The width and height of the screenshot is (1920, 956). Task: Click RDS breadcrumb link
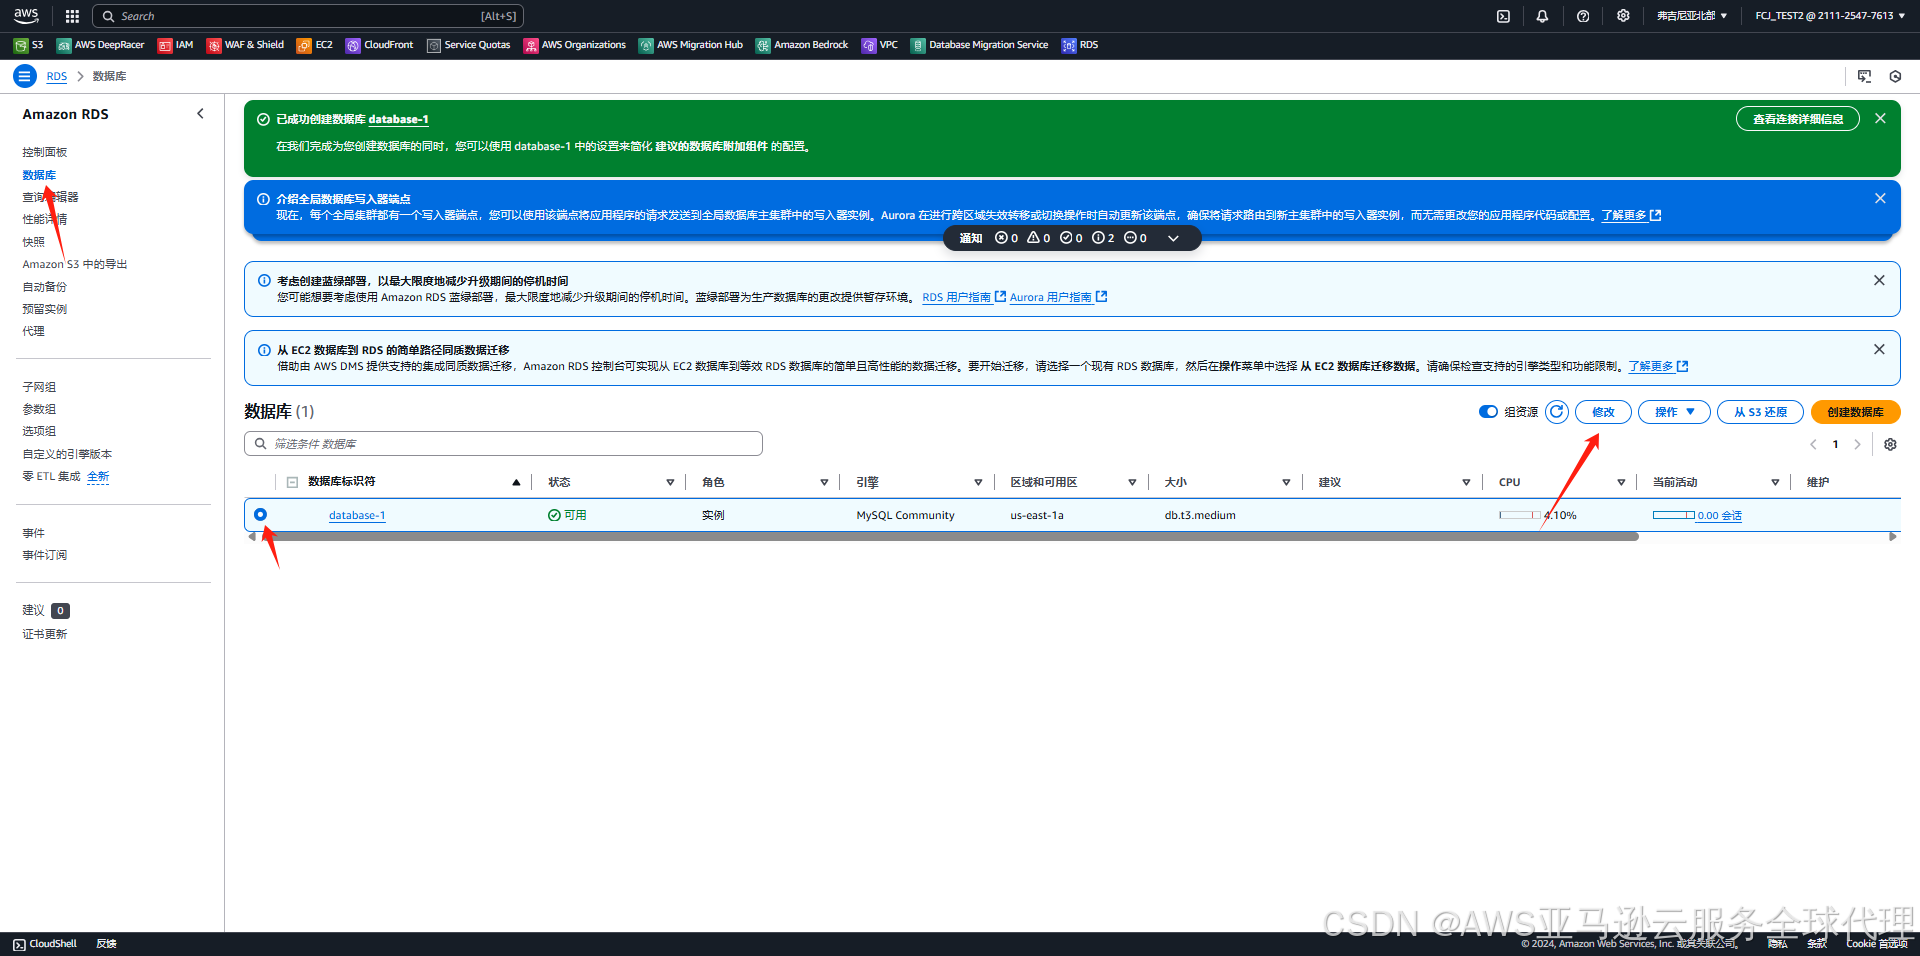pyautogui.click(x=57, y=76)
